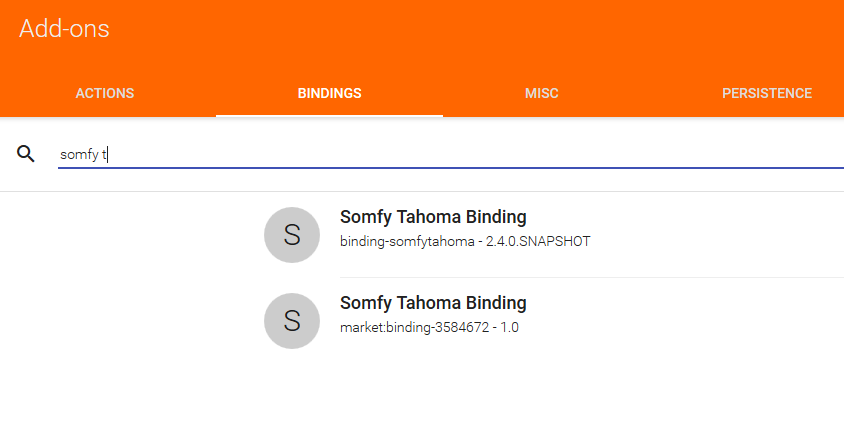Click the Add-ons page heading
This screenshot has height=423, width=844.
(64, 30)
